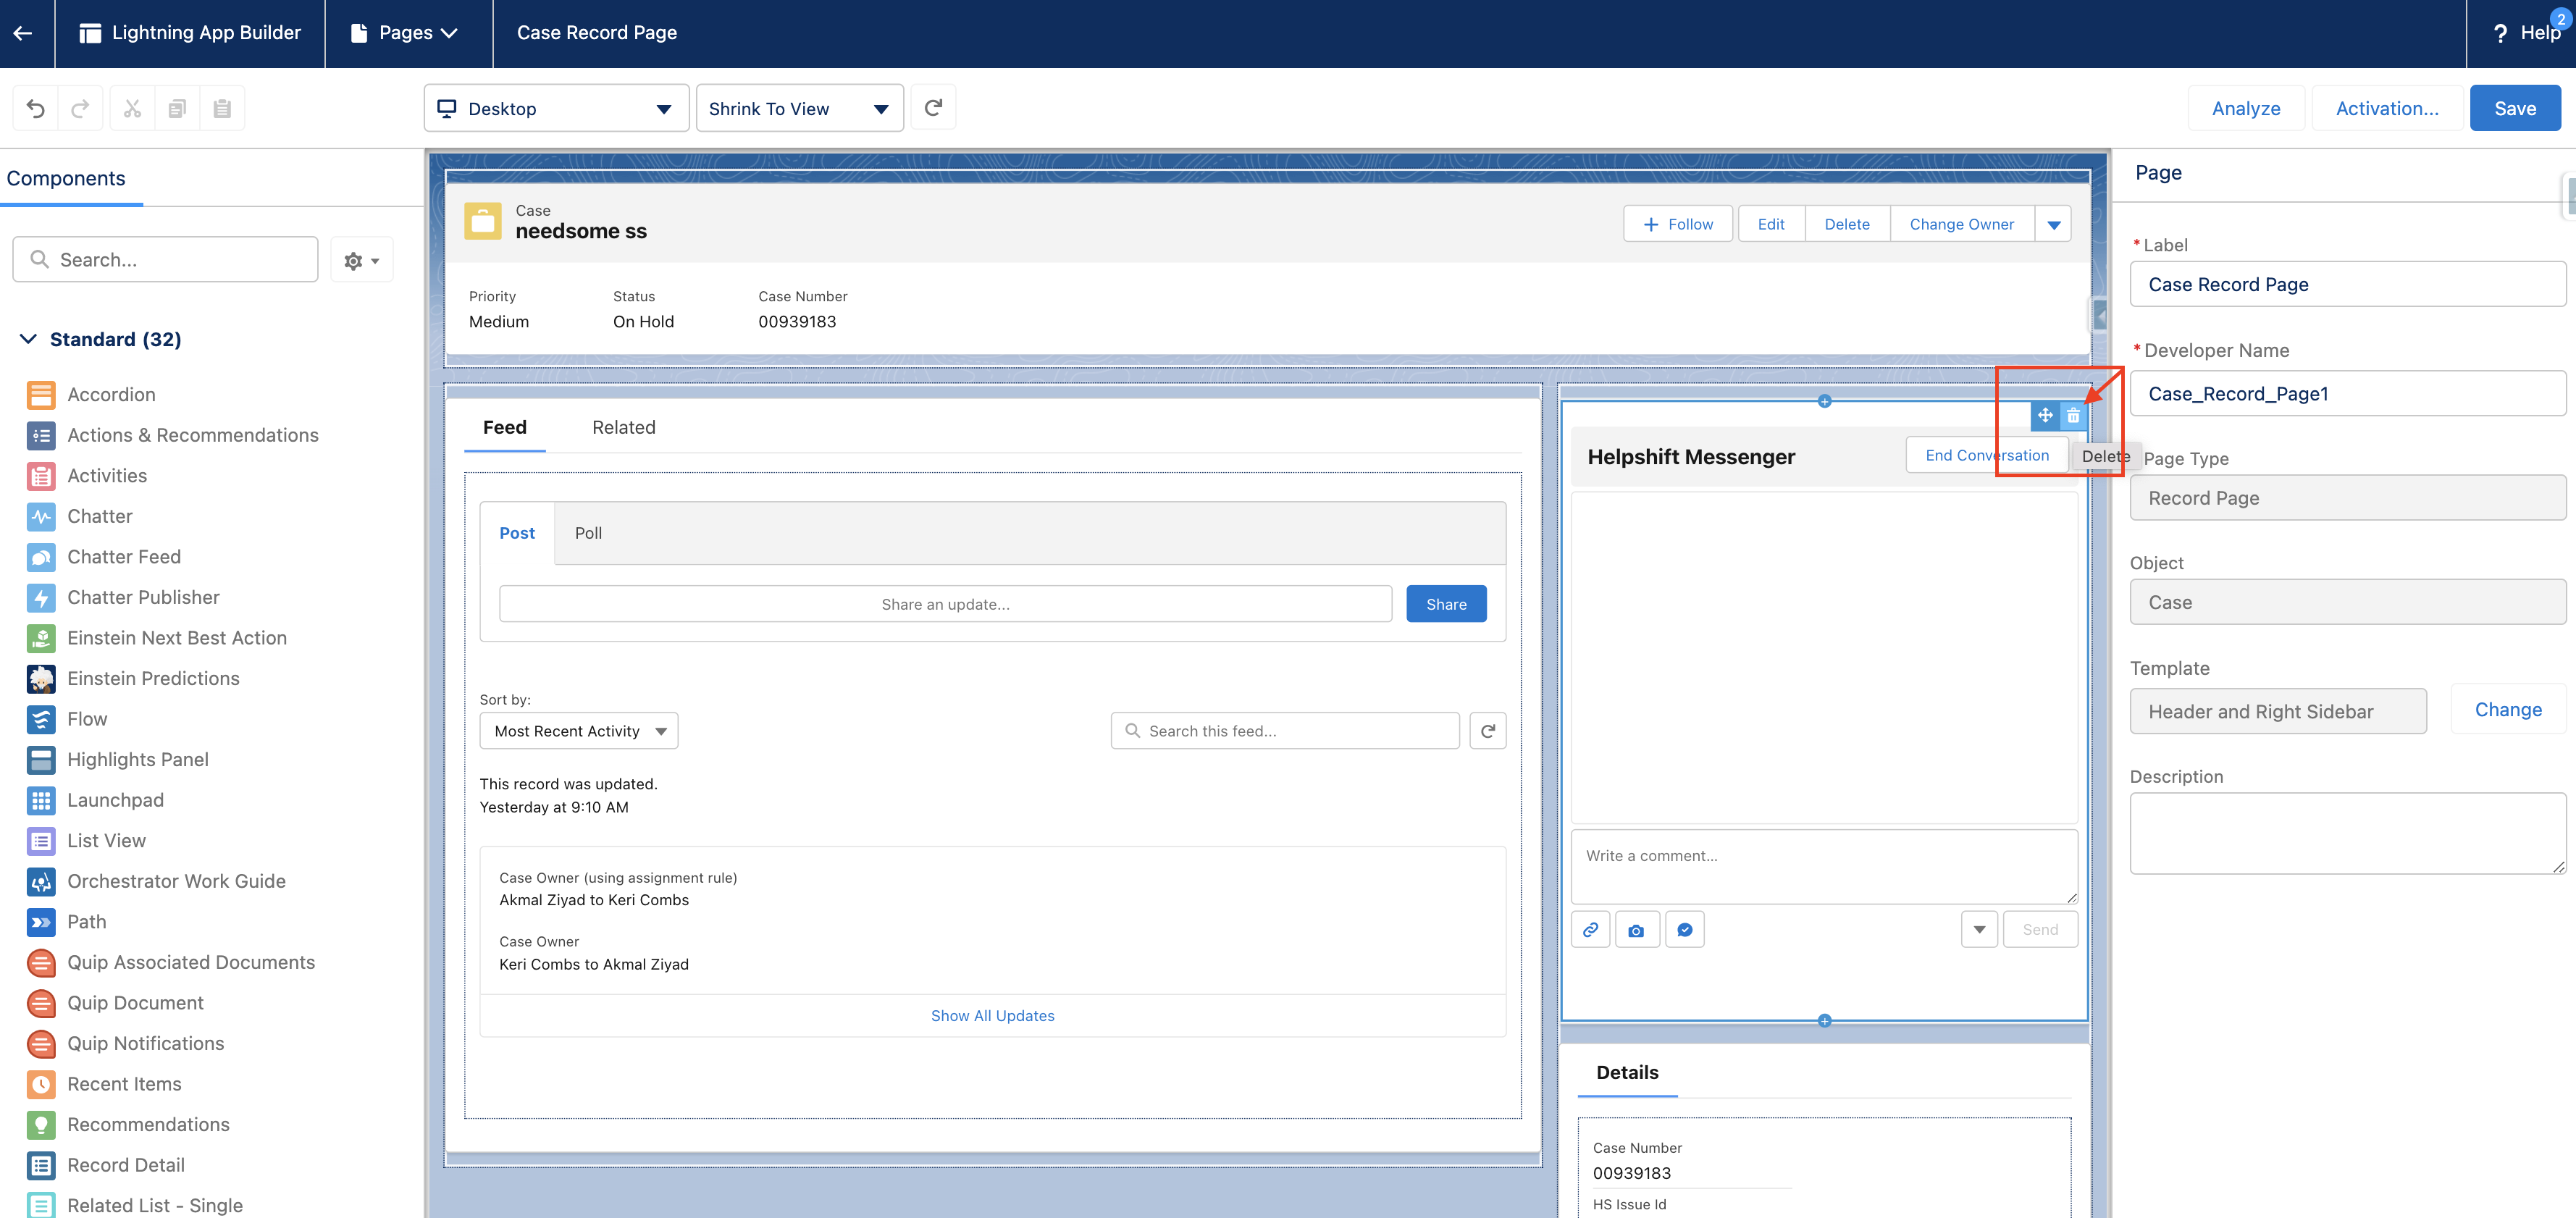
Task: Click the Show All Updates link
Action: 992,1015
